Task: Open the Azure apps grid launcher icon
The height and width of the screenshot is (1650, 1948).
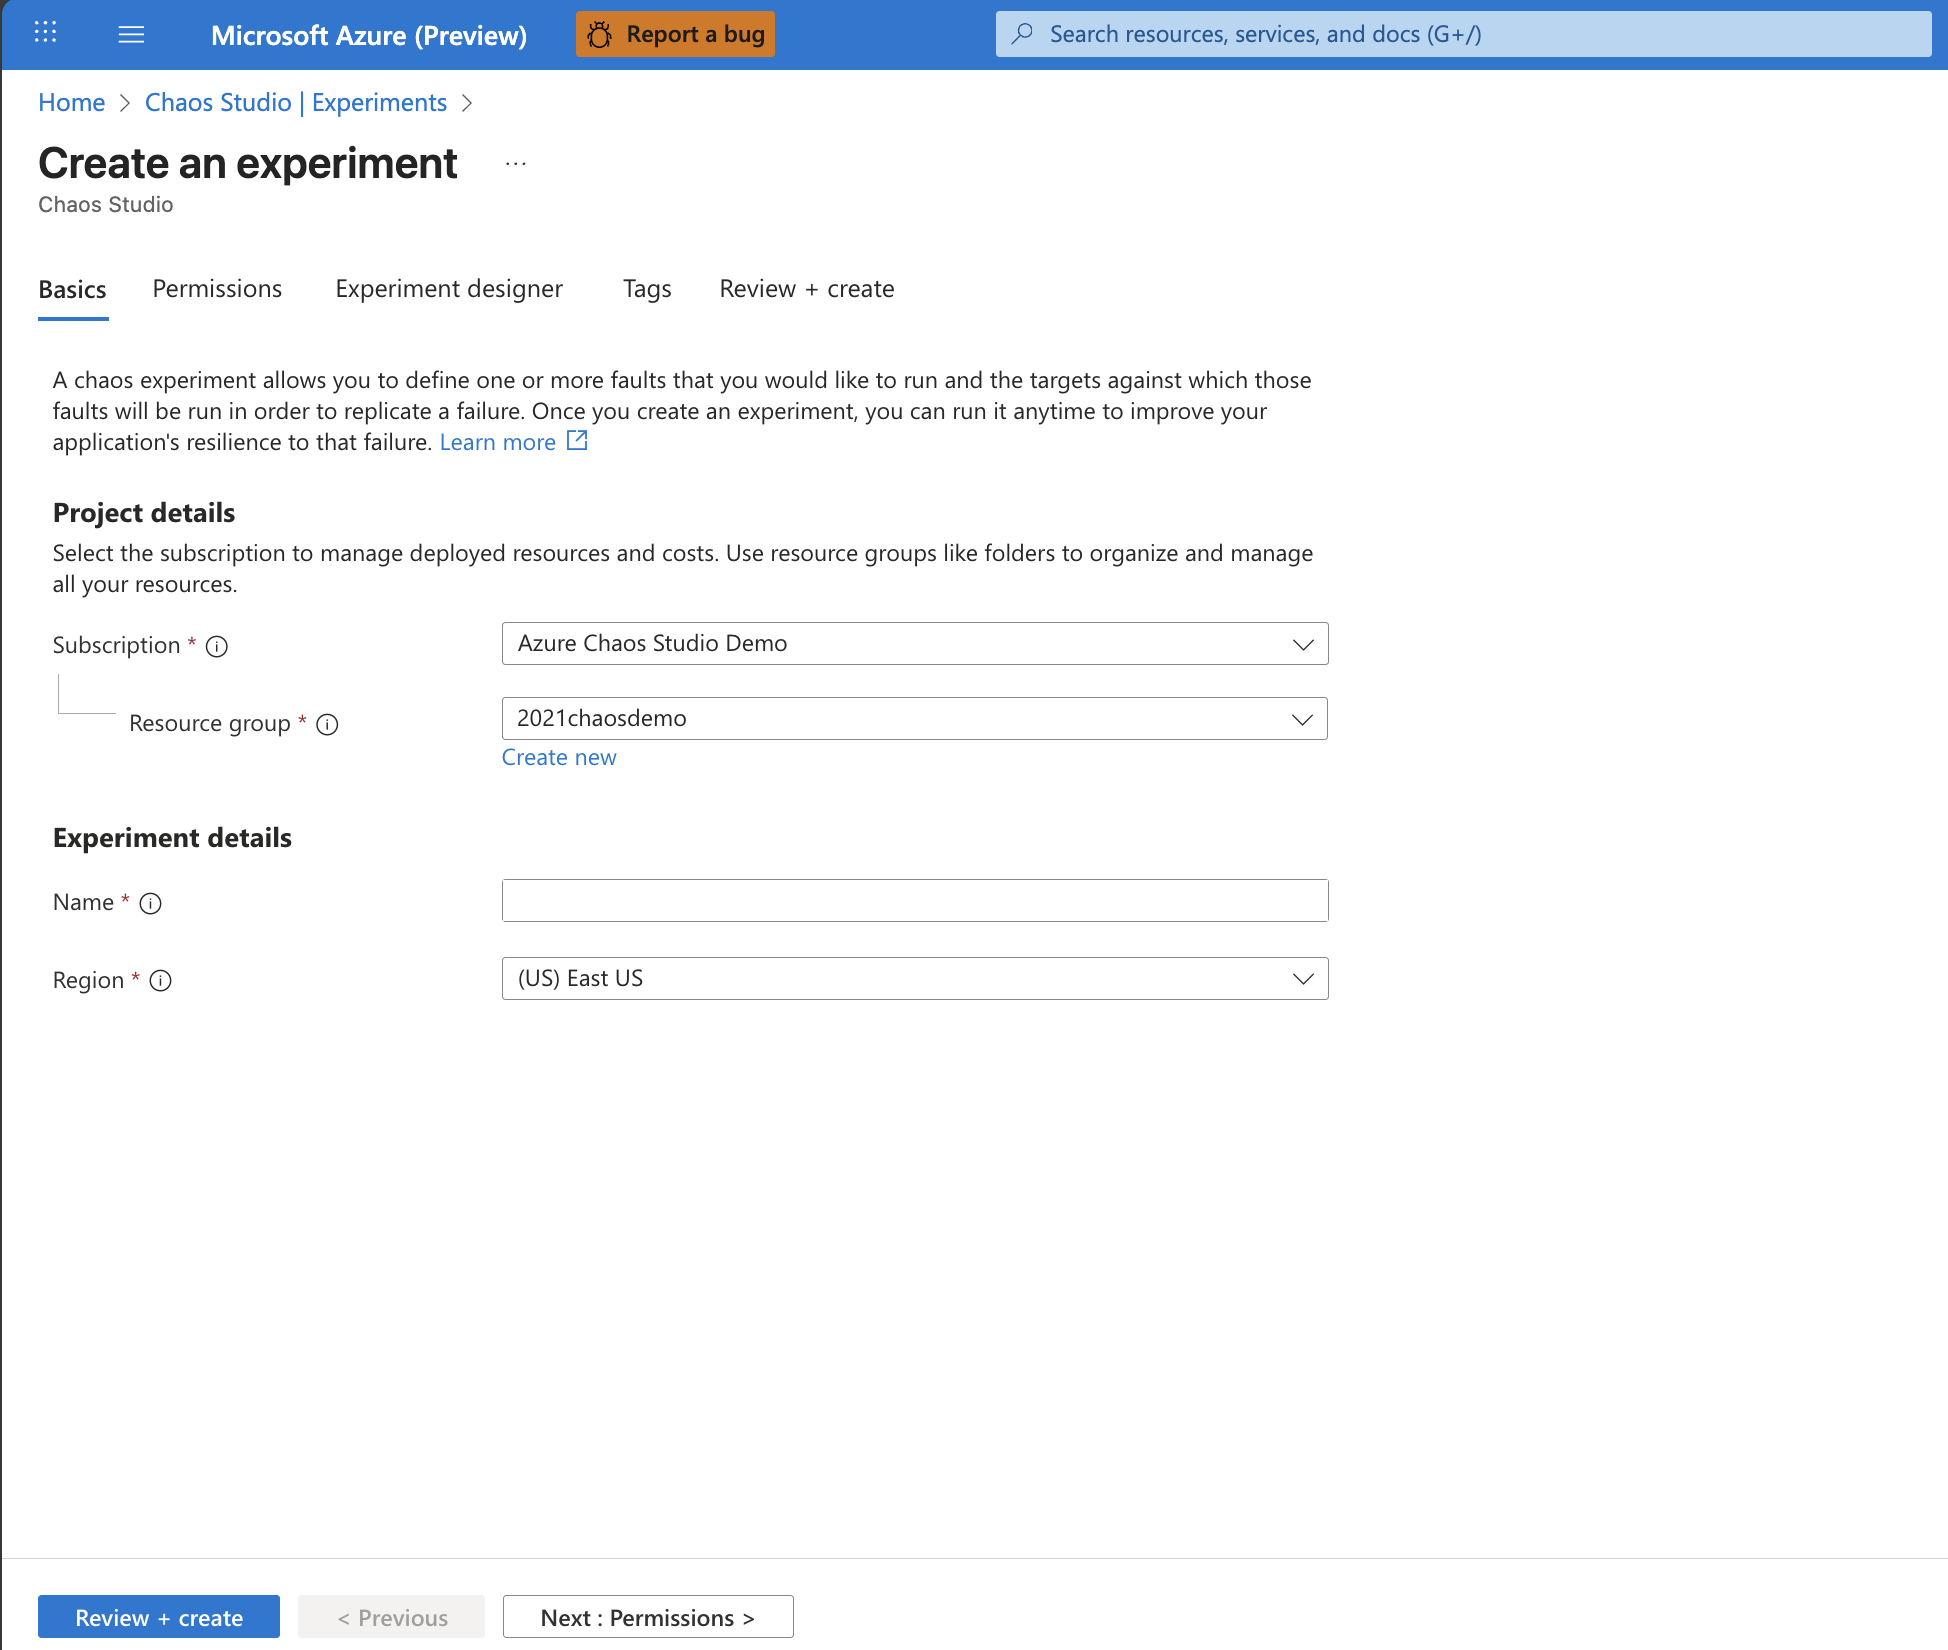Action: click(x=46, y=33)
